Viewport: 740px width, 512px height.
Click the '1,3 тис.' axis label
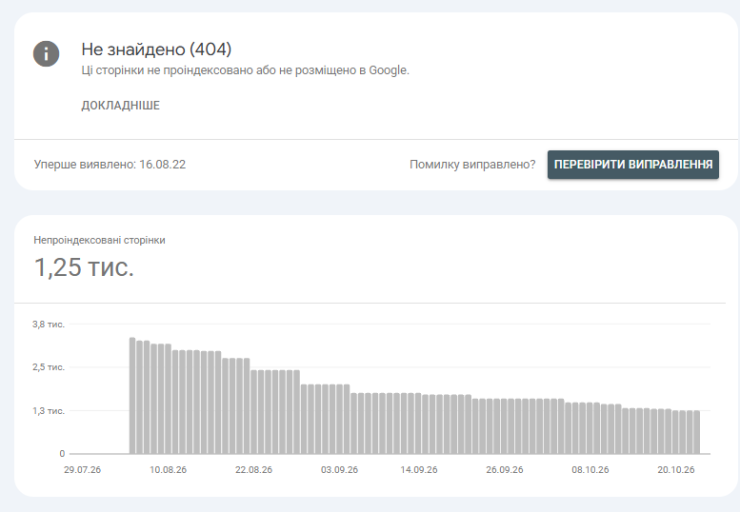[x=48, y=411]
